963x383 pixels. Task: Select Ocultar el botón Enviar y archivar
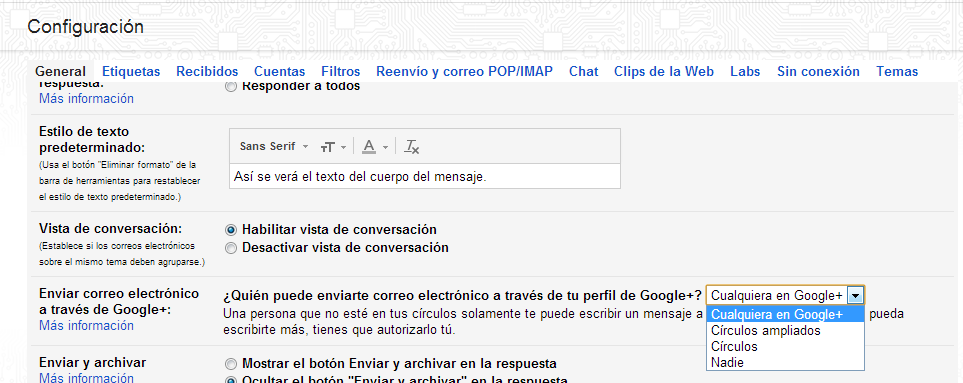click(x=231, y=381)
